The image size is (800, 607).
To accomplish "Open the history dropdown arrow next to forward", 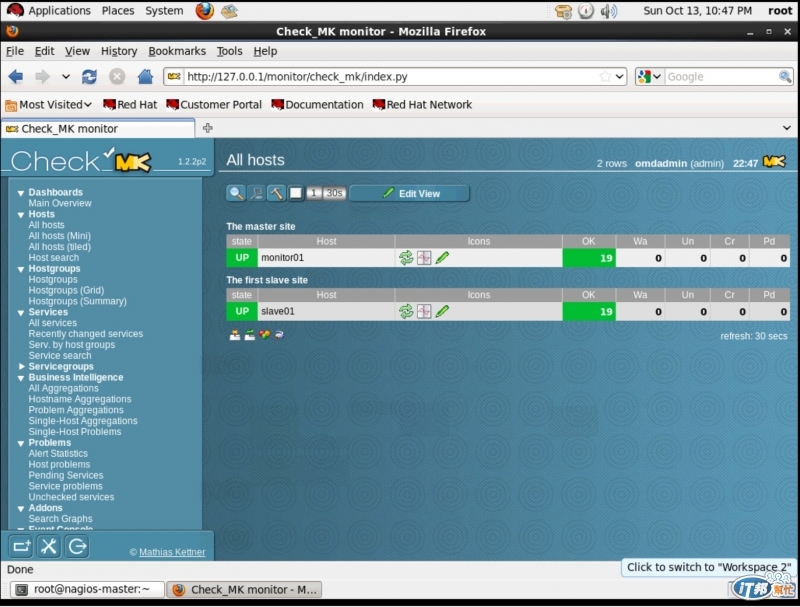I will pyautogui.click(x=66, y=77).
